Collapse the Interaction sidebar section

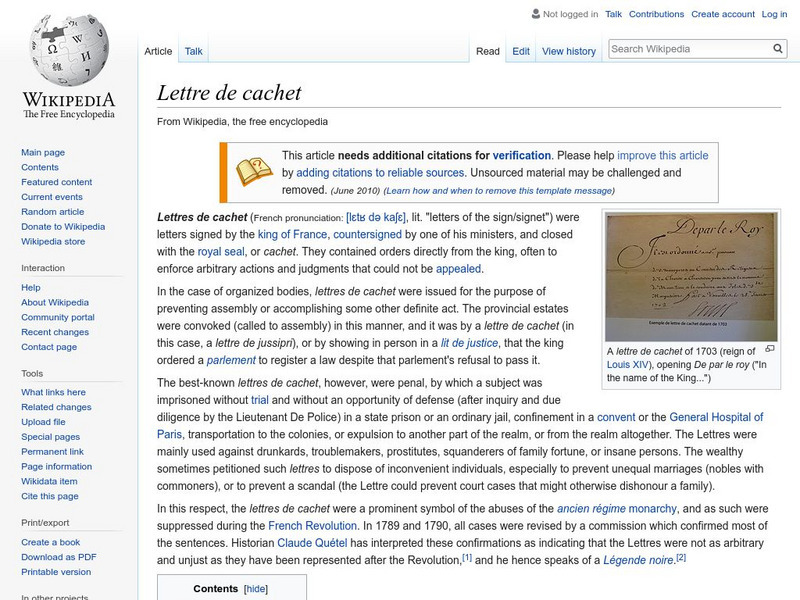pyautogui.click(x=43, y=268)
